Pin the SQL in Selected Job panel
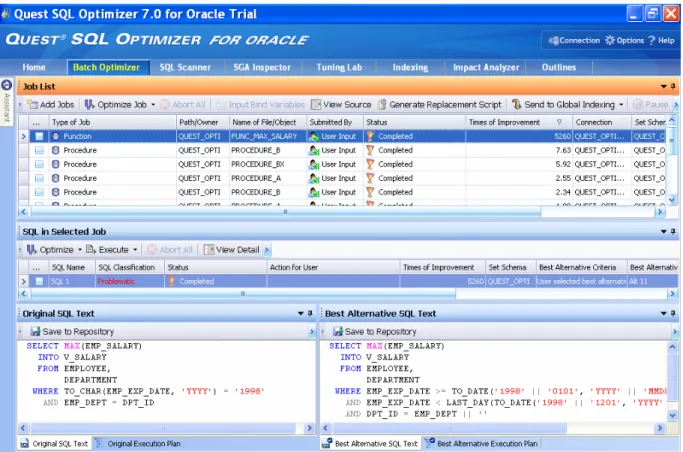683x452 pixels. click(x=673, y=231)
